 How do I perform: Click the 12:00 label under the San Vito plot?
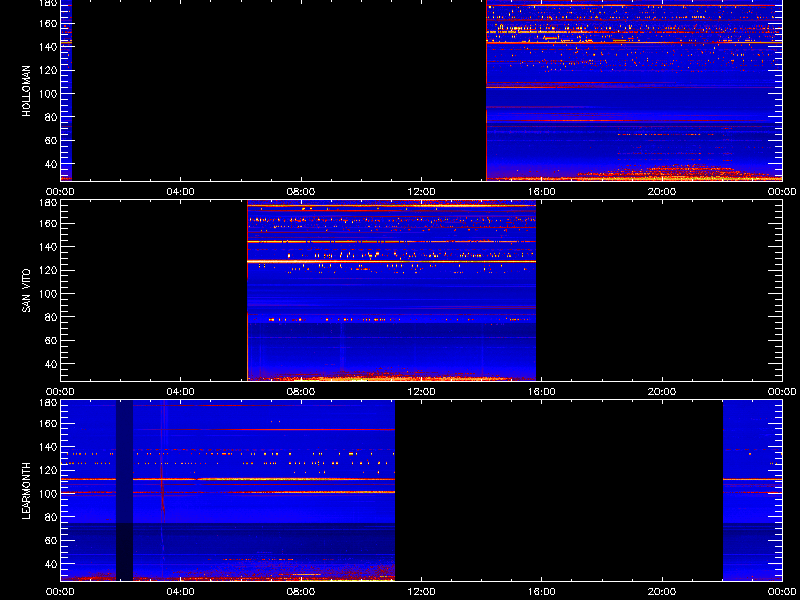(x=421, y=392)
